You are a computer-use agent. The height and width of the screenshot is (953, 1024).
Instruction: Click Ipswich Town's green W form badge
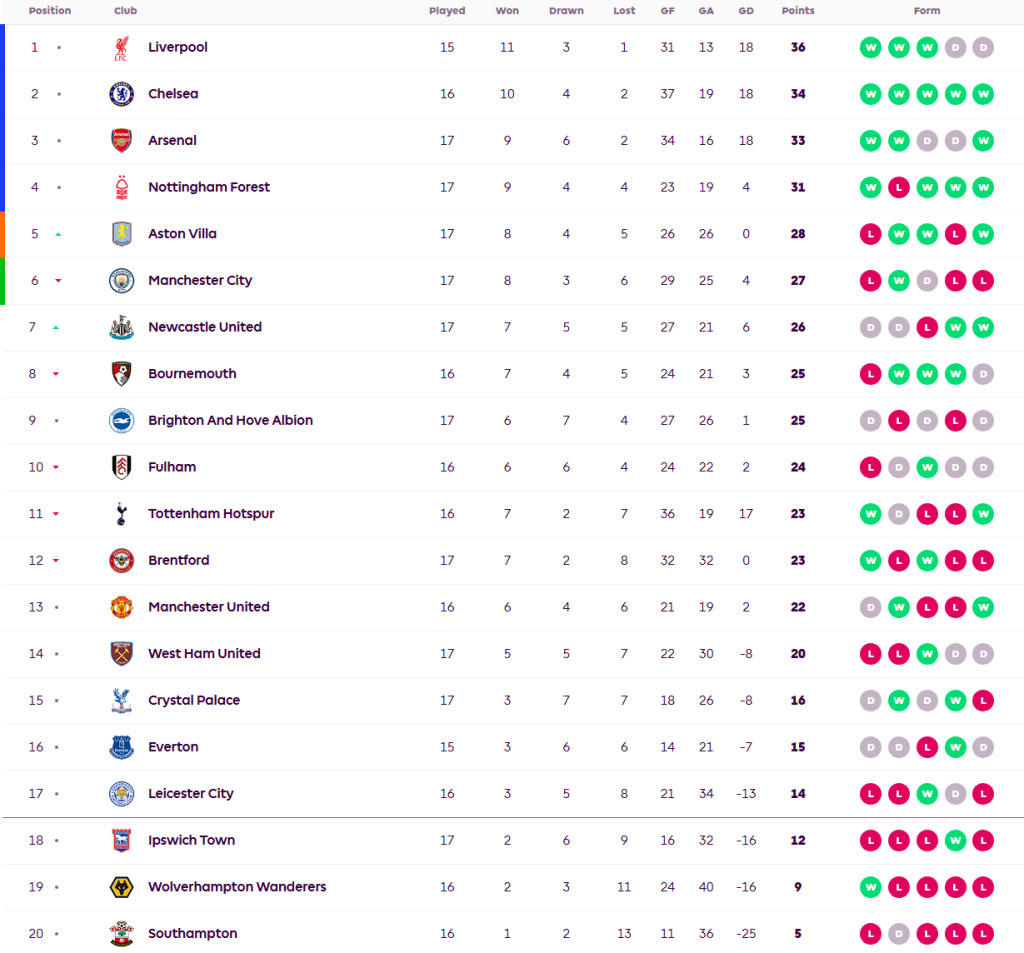[x=955, y=841]
